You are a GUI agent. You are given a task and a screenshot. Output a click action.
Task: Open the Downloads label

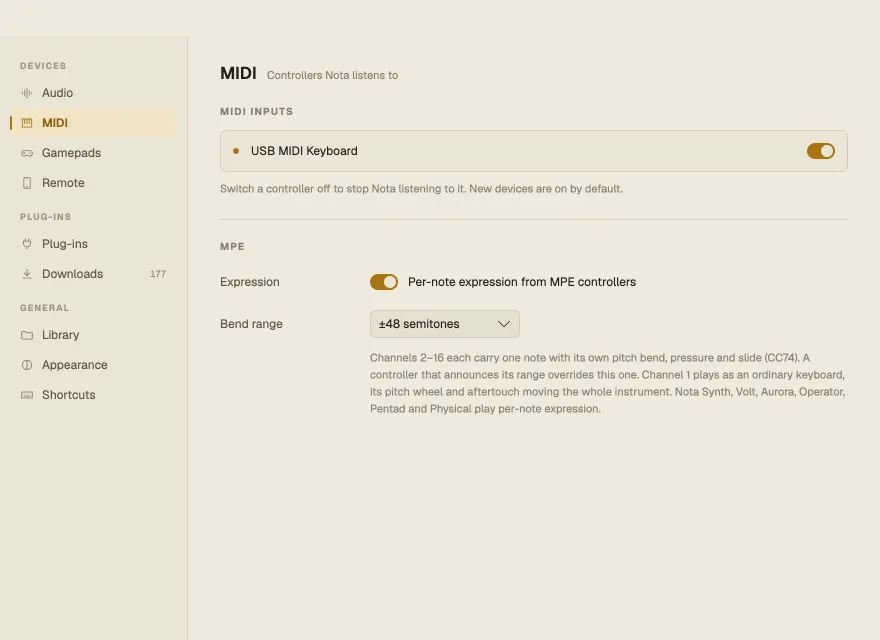pyautogui.click(x=72, y=274)
